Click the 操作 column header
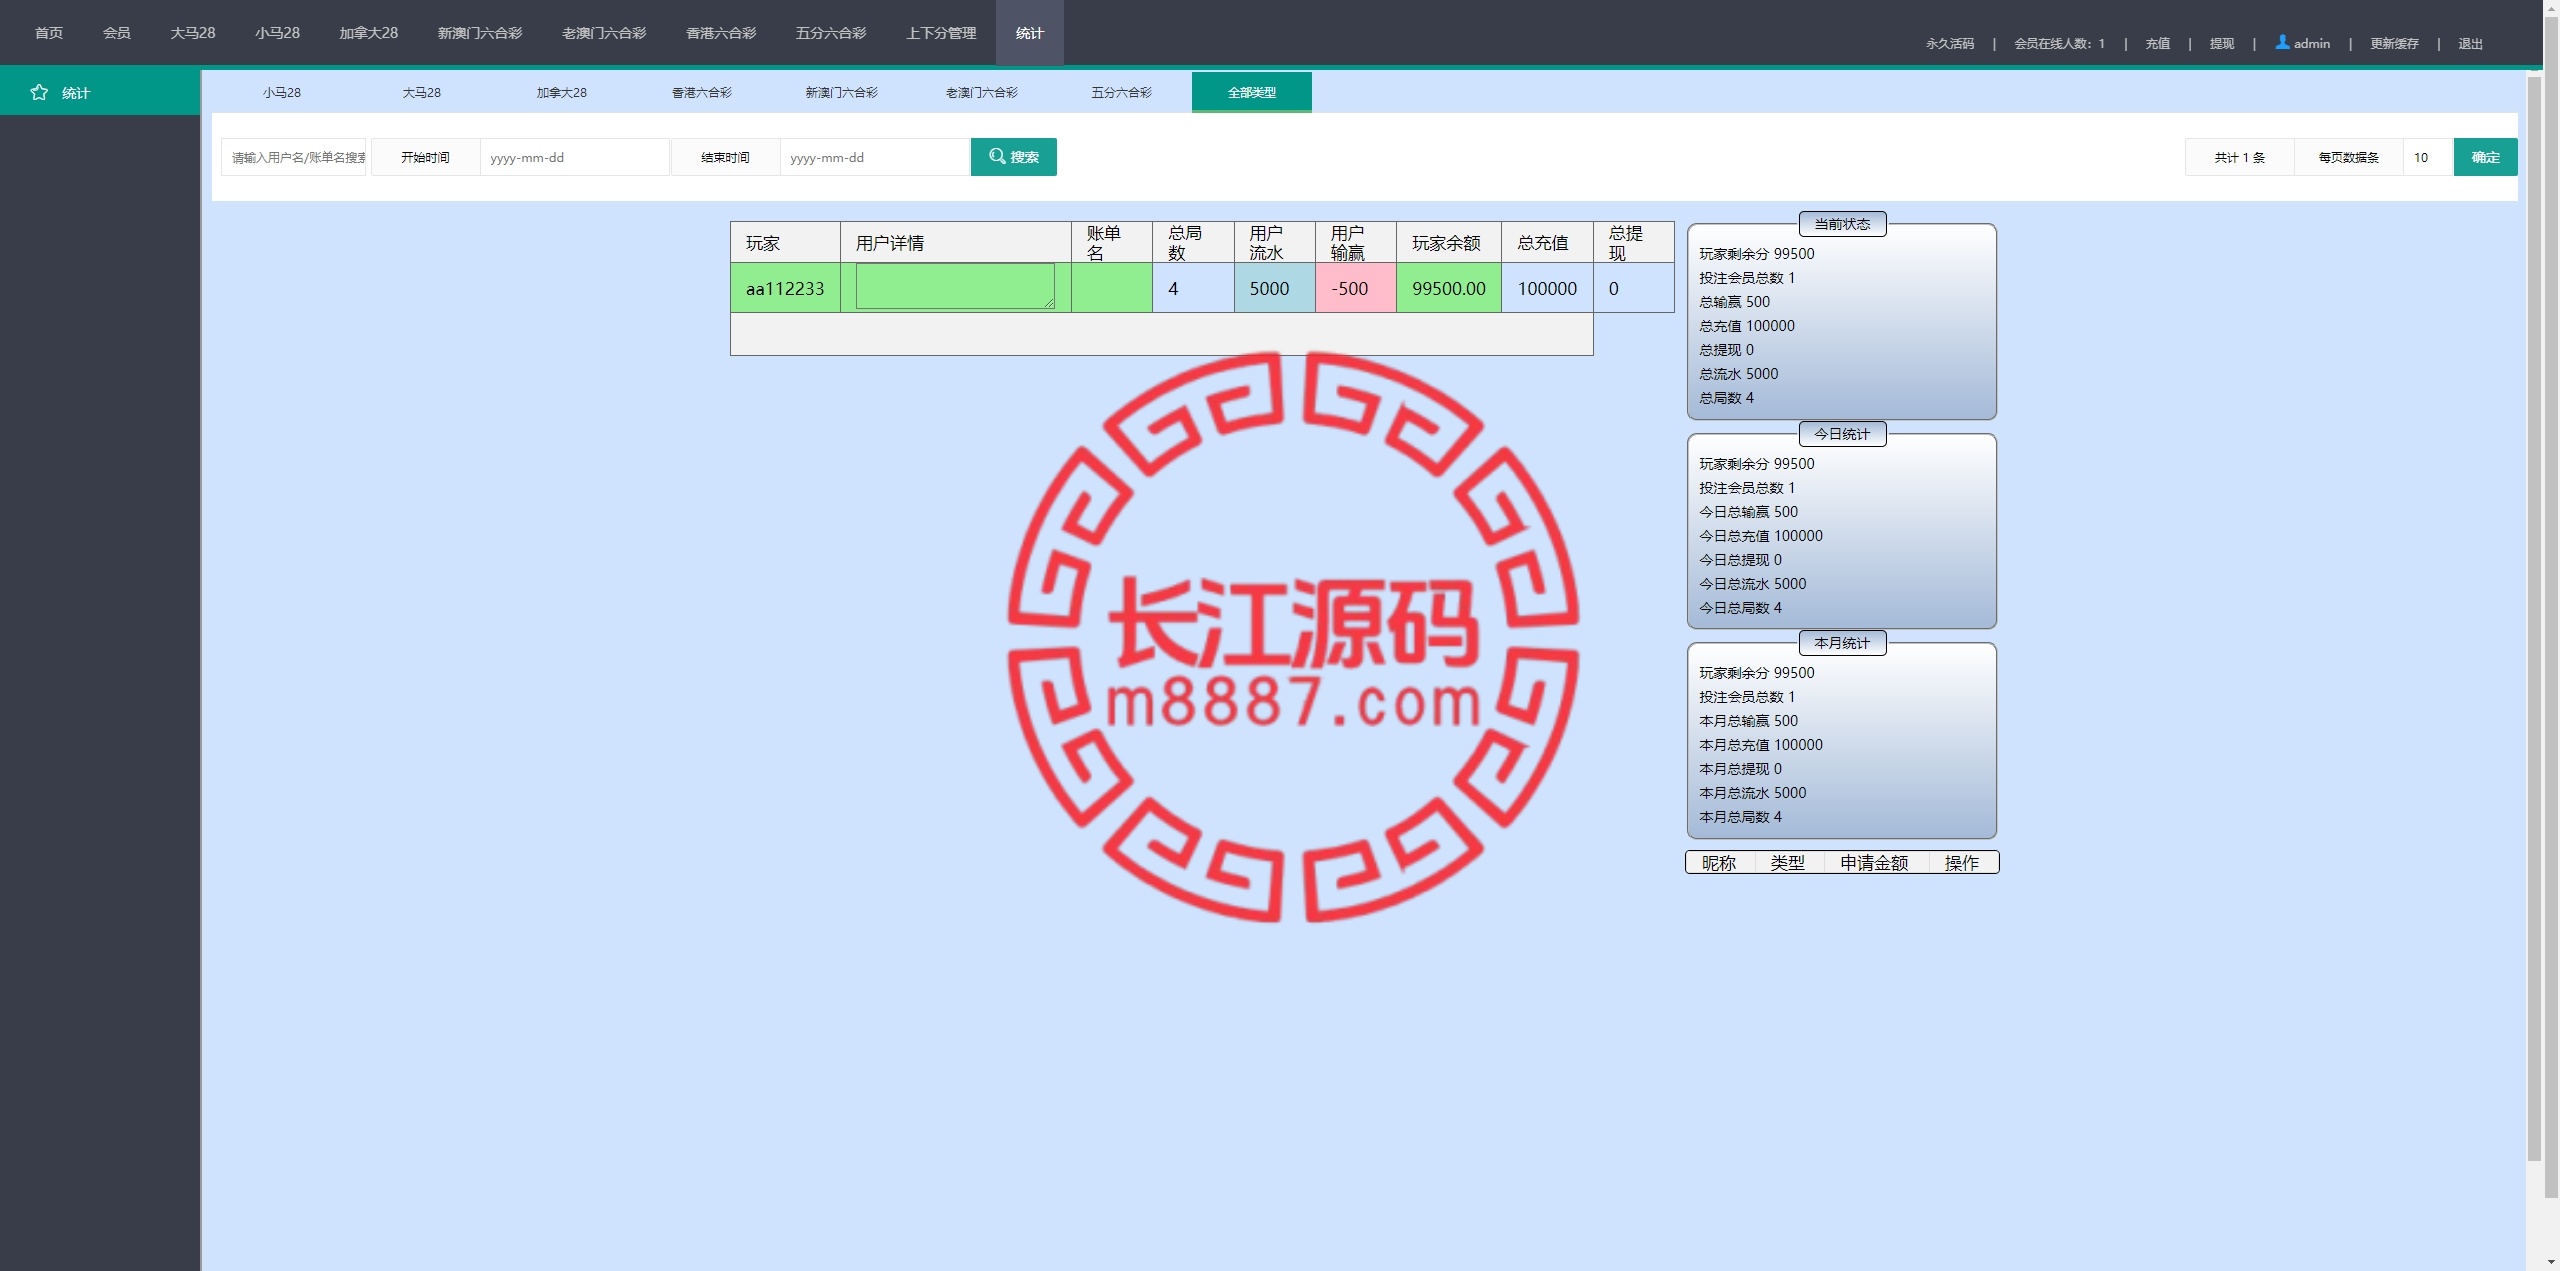2560x1271 pixels. click(1962, 862)
